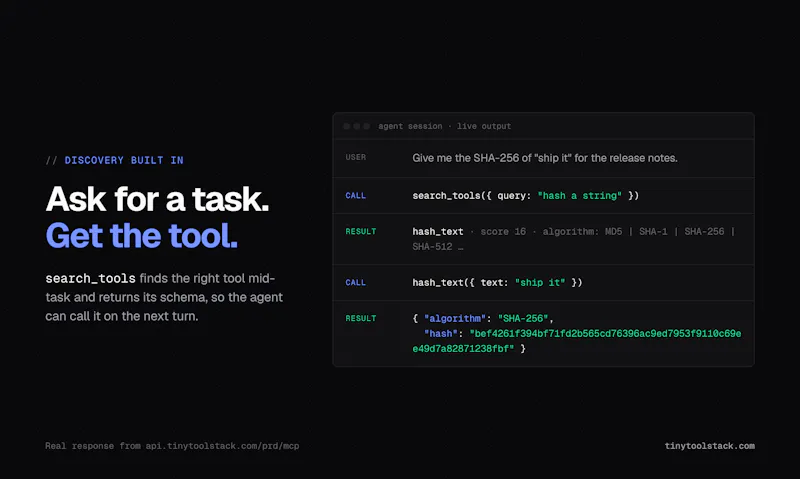Click the middle window dot in the session titlebar
The image size is (800, 479).
click(x=357, y=126)
